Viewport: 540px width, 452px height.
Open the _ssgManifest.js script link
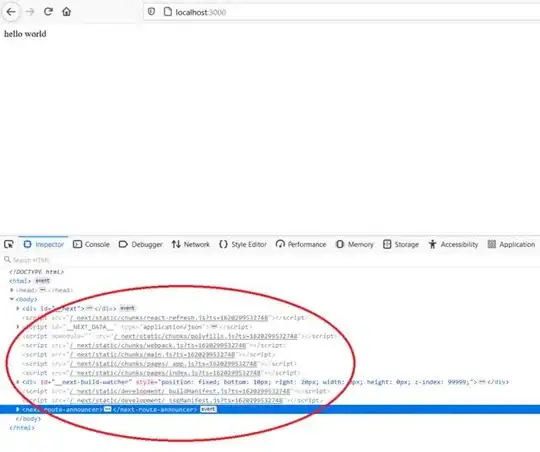point(176,401)
